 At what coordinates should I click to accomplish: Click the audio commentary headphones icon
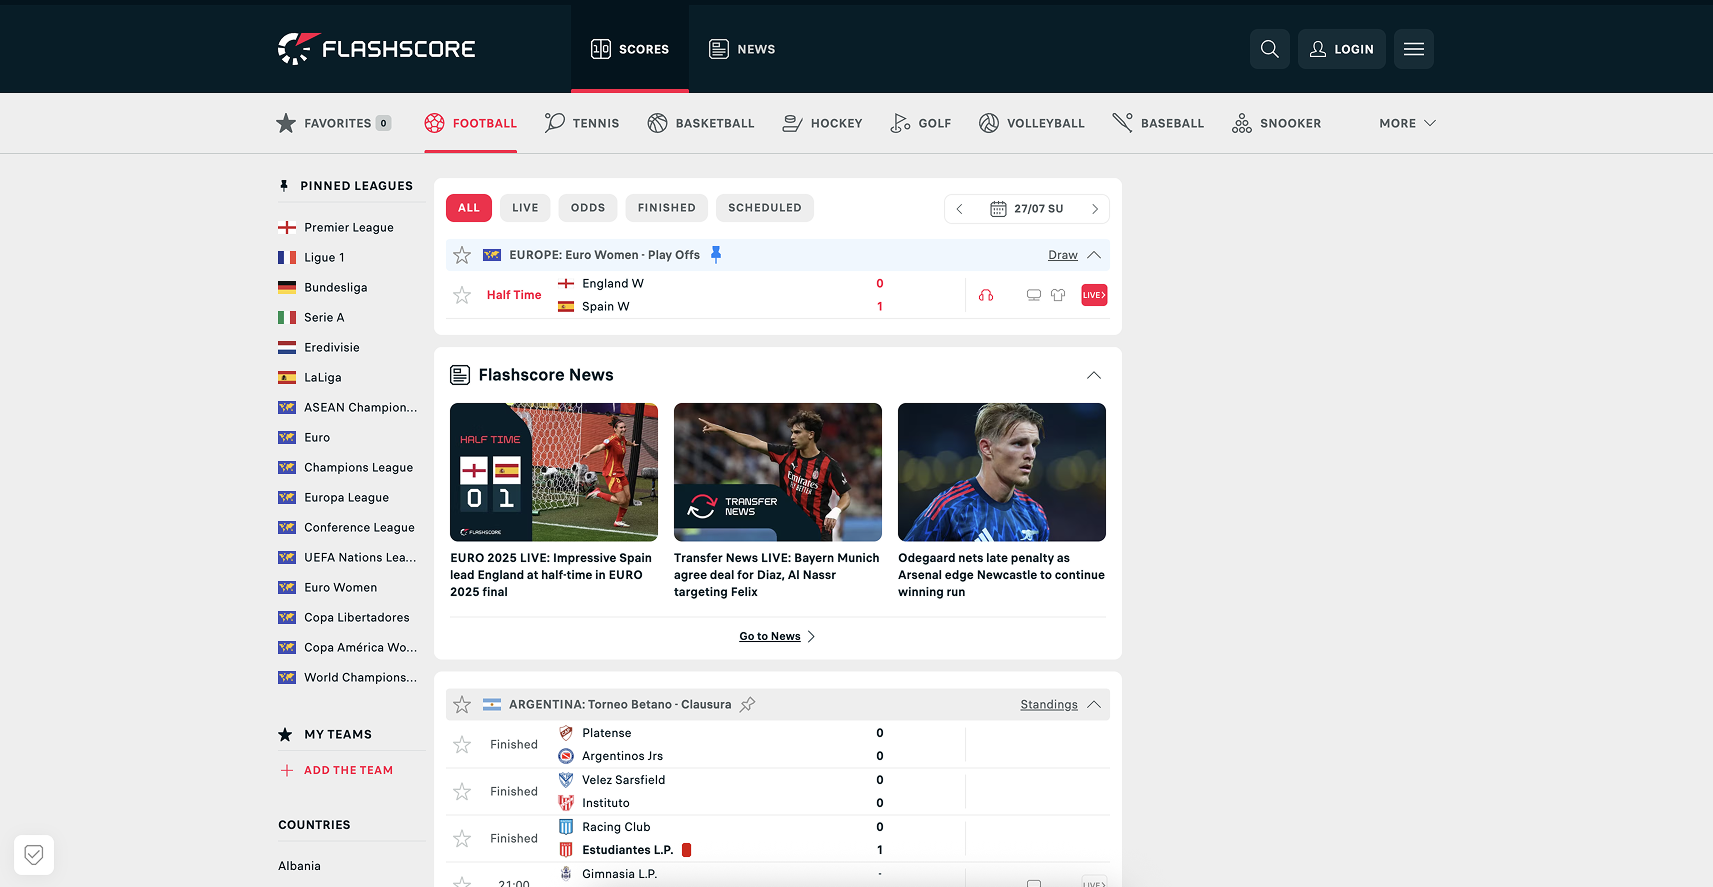(986, 295)
